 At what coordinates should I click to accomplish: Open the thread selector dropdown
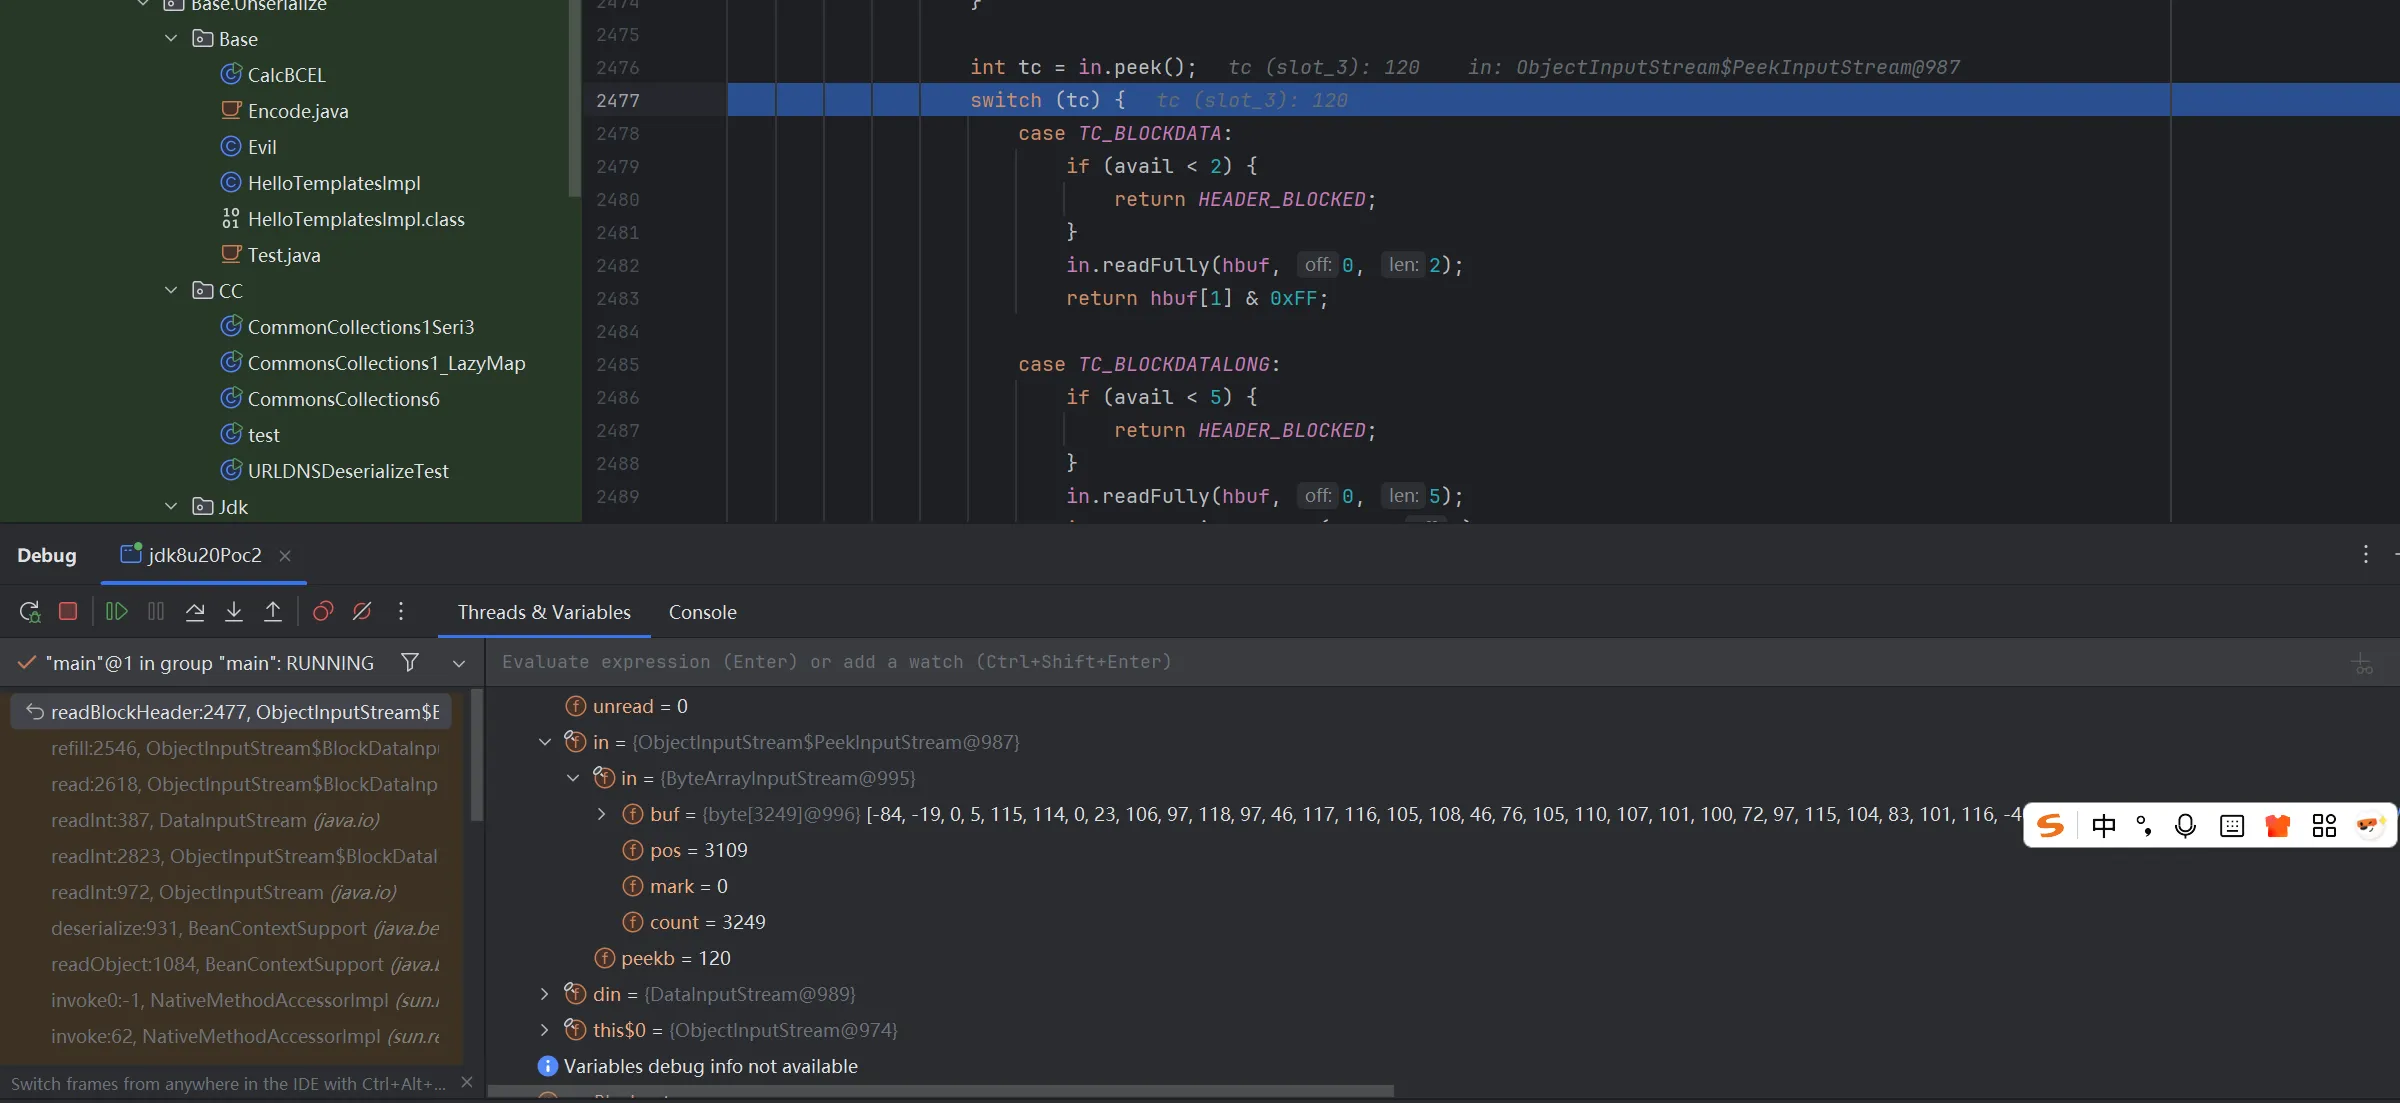(459, 663)
